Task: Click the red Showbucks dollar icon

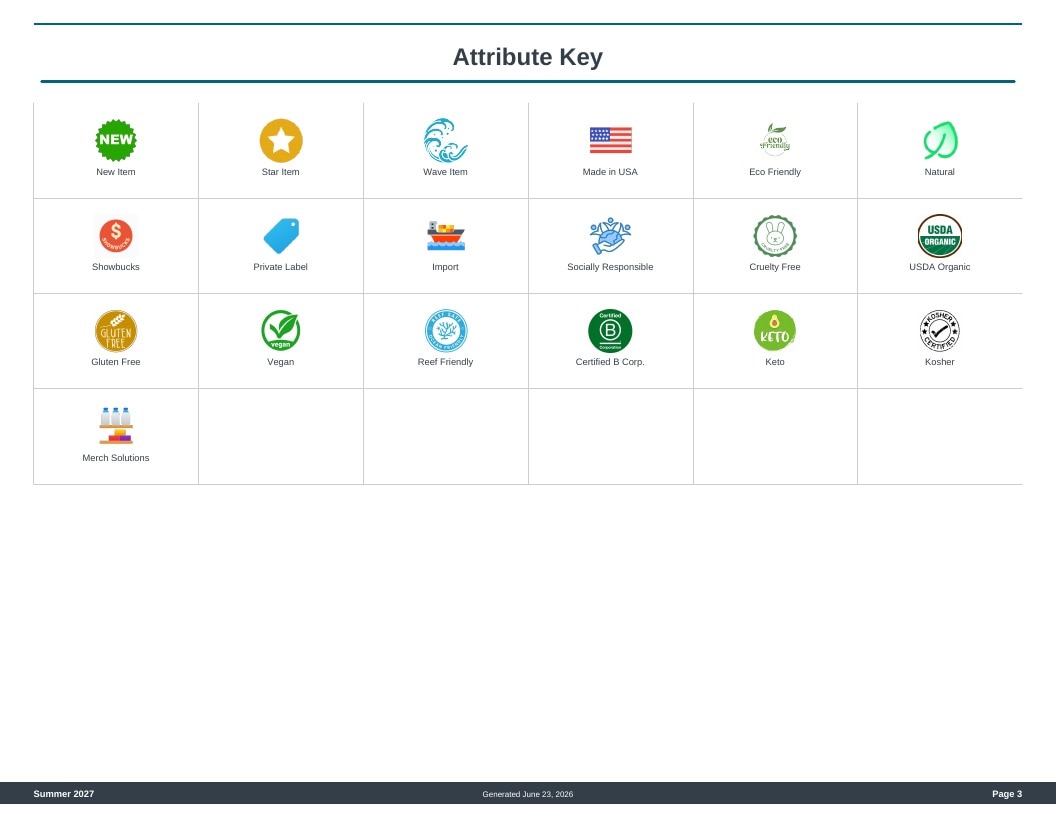Action: 116,236
